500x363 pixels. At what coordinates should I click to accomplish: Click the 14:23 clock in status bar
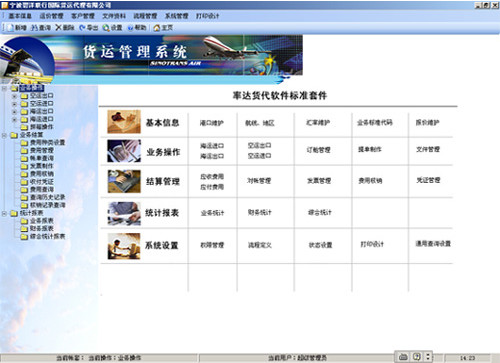(x=467, y=358)
